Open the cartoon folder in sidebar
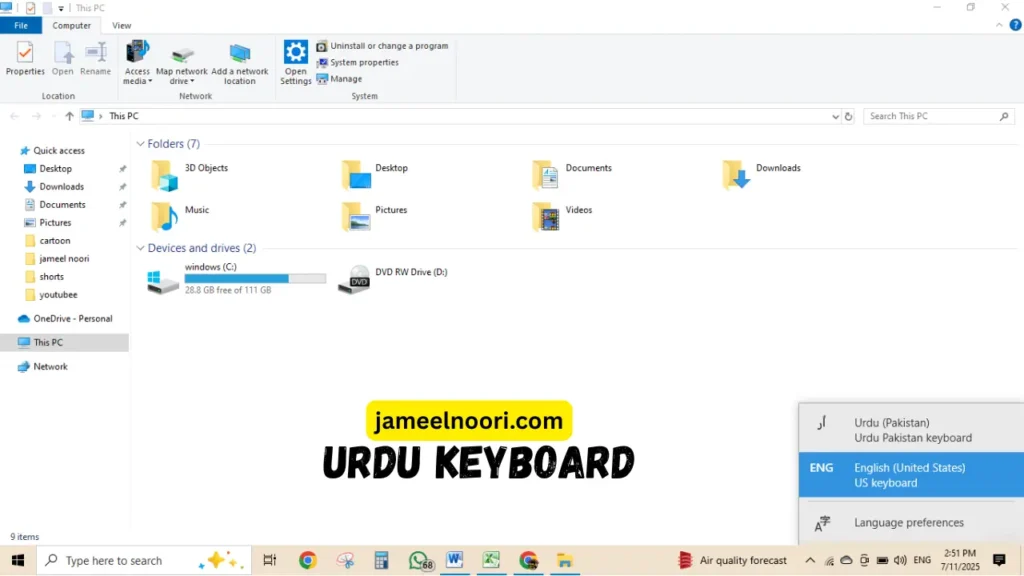The image size is (1024, 576). tap(55, 240)
